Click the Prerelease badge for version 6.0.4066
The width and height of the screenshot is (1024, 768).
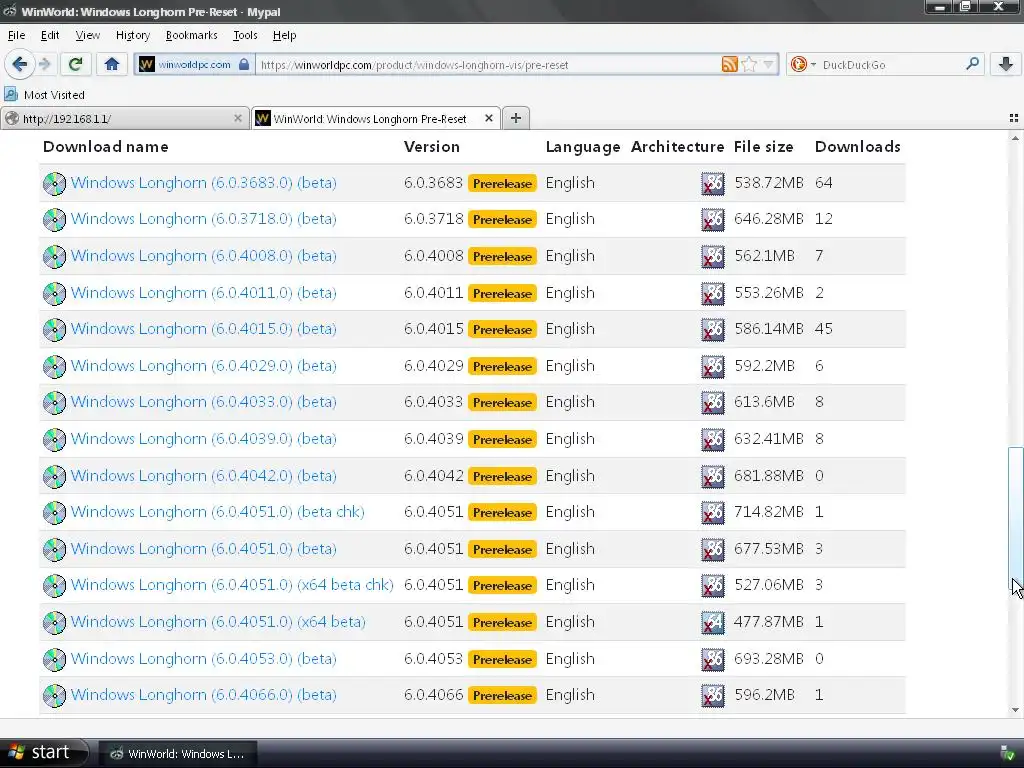(x=502, y=696)
